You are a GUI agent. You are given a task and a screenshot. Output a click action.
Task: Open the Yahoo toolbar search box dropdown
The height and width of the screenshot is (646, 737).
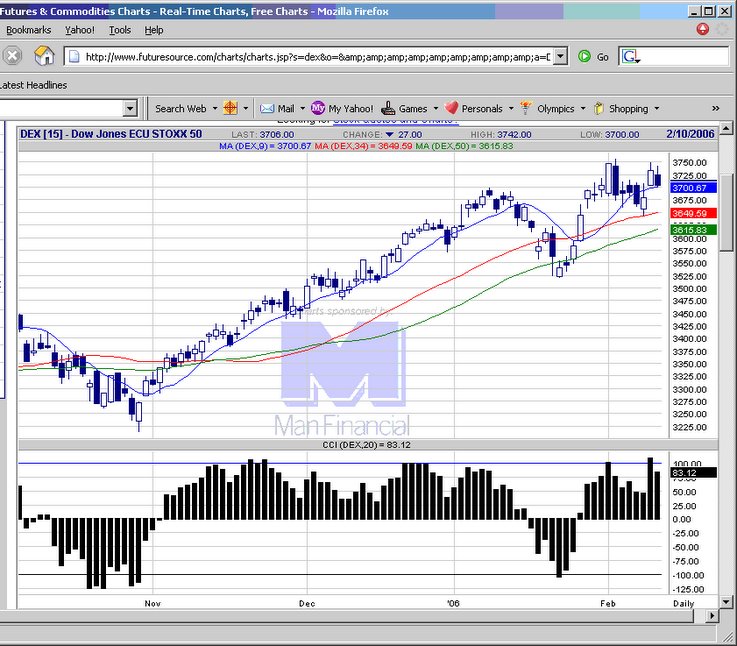(130, 109)
